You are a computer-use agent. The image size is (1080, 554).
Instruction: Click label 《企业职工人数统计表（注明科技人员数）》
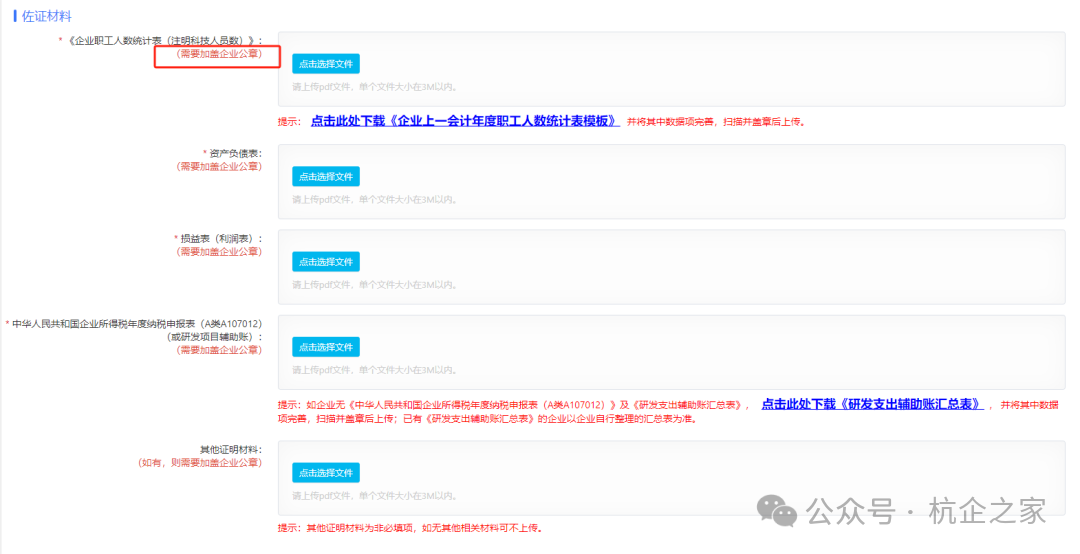[164, 41]
